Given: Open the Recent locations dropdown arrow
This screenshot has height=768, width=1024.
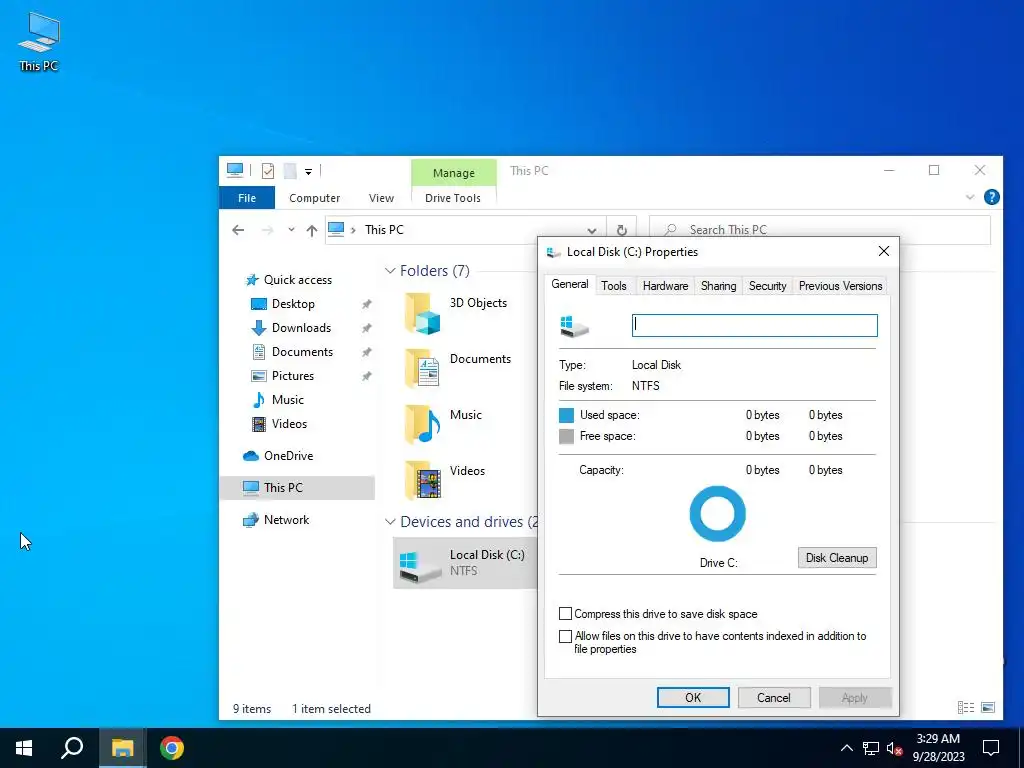Looking at the screenshot, I should coord(291,230).
